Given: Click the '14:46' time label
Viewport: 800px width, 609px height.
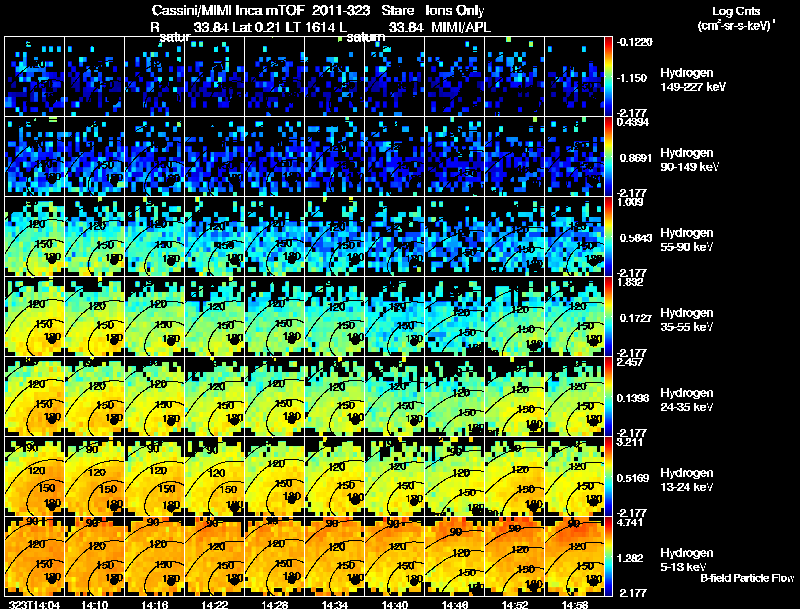Looking at the screenshot, I should coord(455,604).
